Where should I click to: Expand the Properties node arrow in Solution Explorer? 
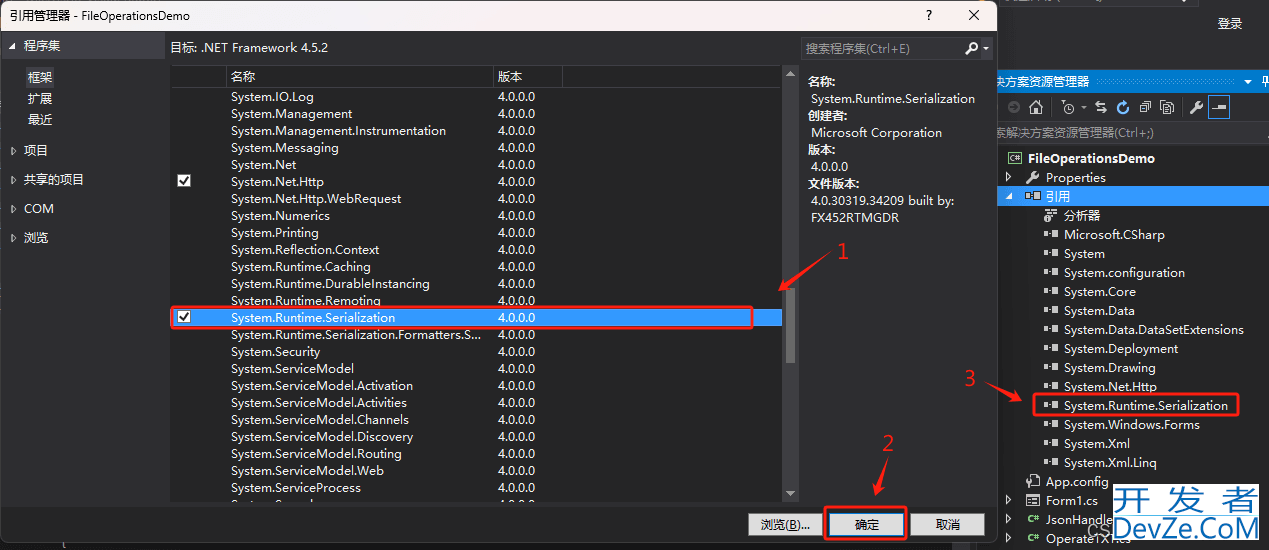1009,177
